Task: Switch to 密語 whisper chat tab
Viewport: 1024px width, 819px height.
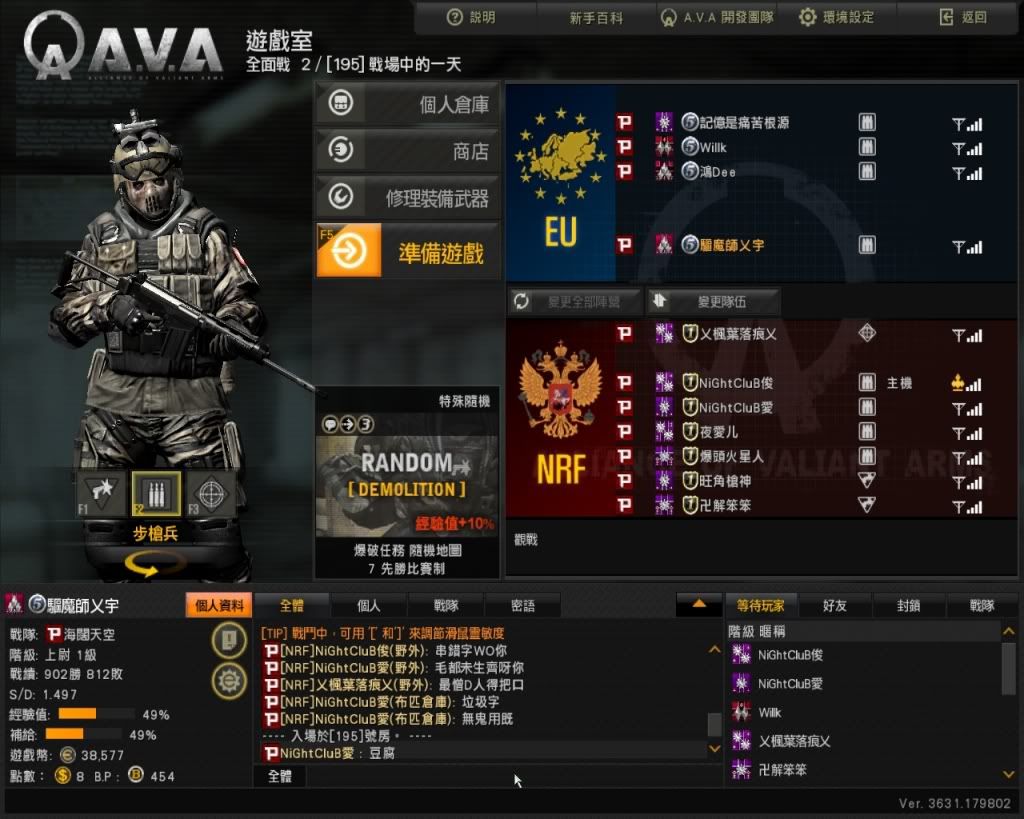Action: point(522,605)
